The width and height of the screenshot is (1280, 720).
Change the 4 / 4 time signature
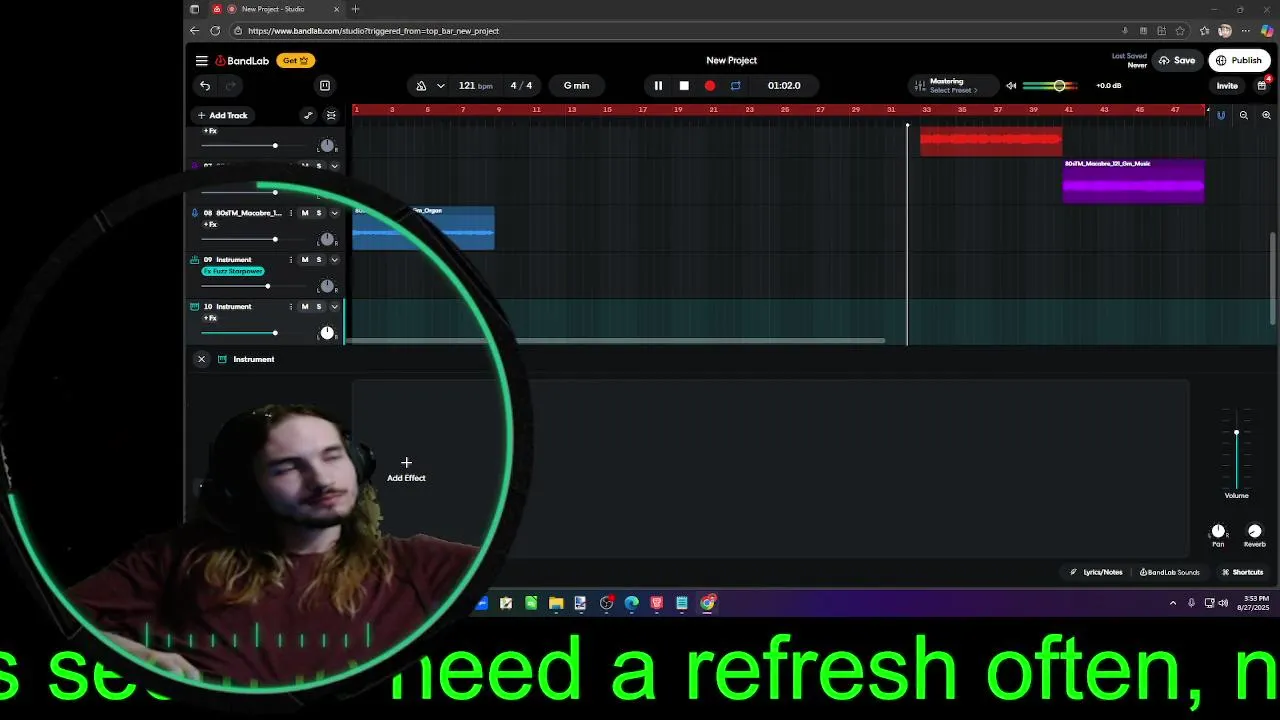(521, 86)
